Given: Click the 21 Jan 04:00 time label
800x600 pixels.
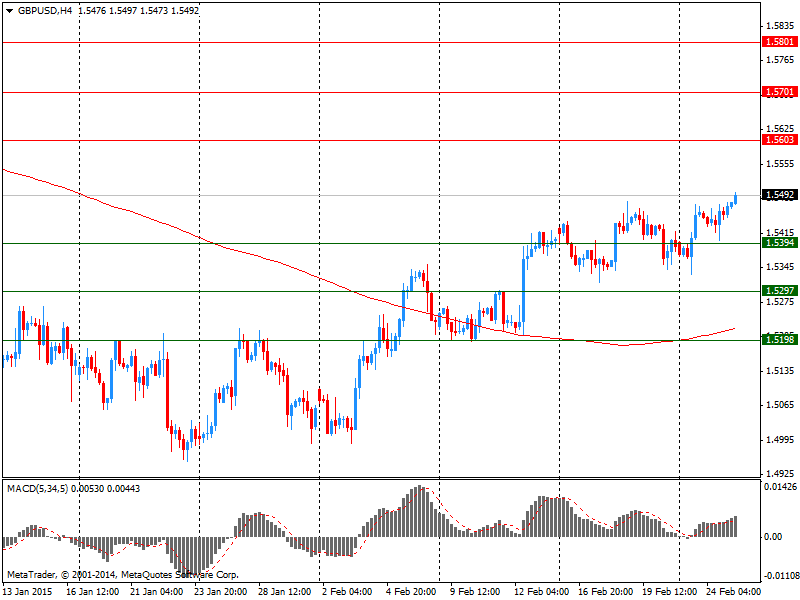Looking at the screenshot, I should pos(157,592).
